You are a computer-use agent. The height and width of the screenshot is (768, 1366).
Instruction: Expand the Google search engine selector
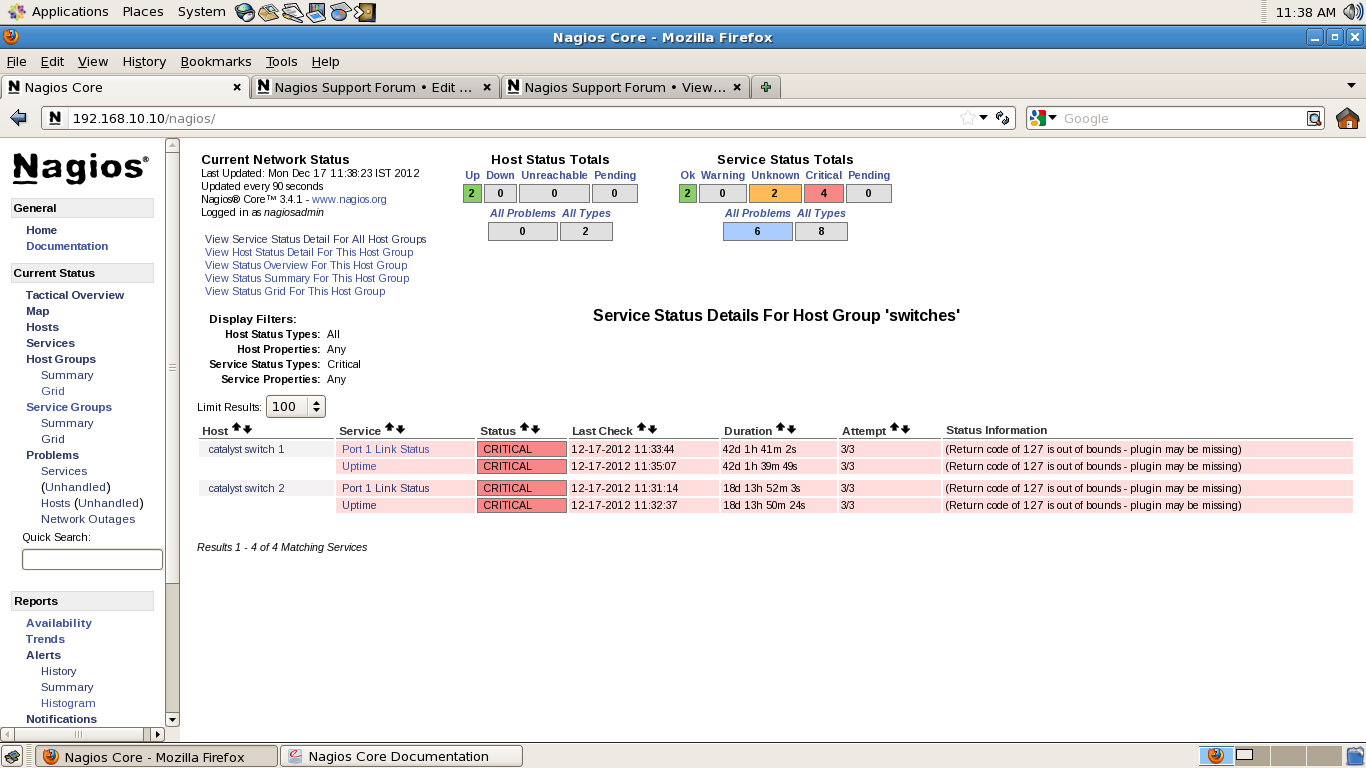click(1043, 118)
